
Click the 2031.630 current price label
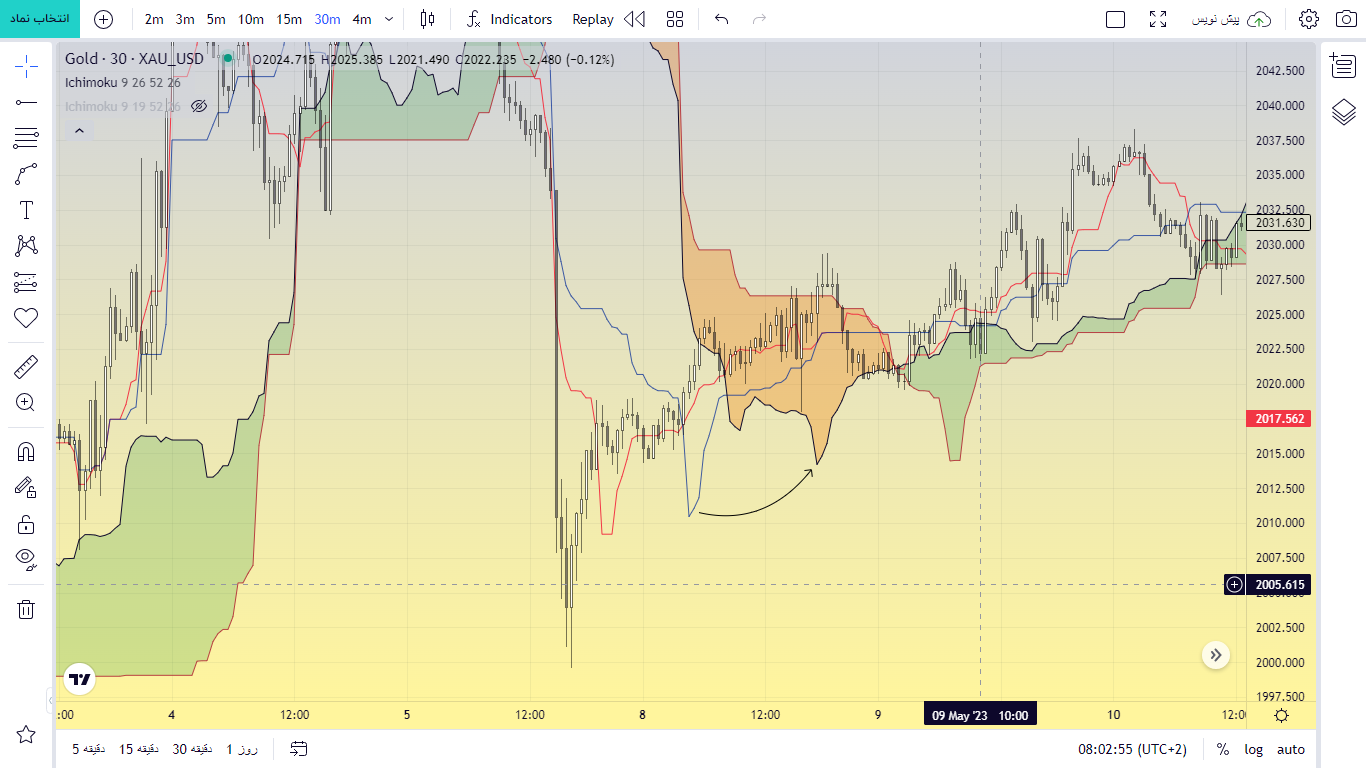click(x=1278, y=223)
